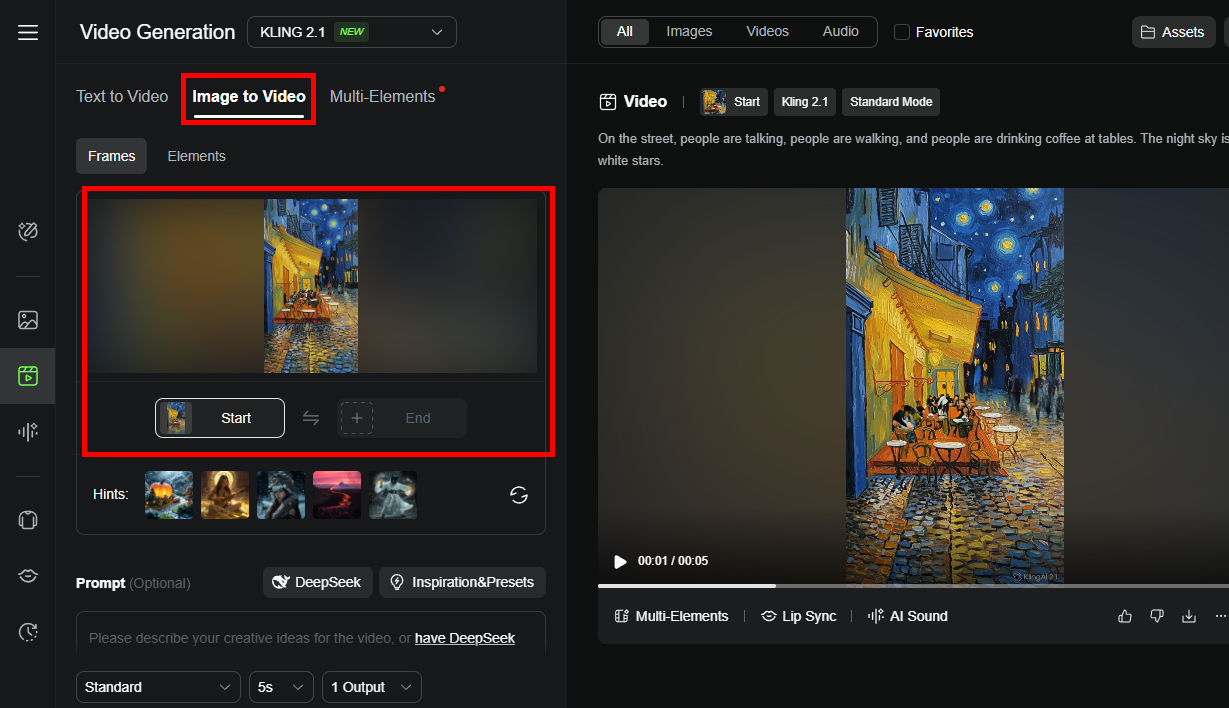1229x708 pixels.
Task: Open the creative wand sidebar icon
Action: pos(28,232)
